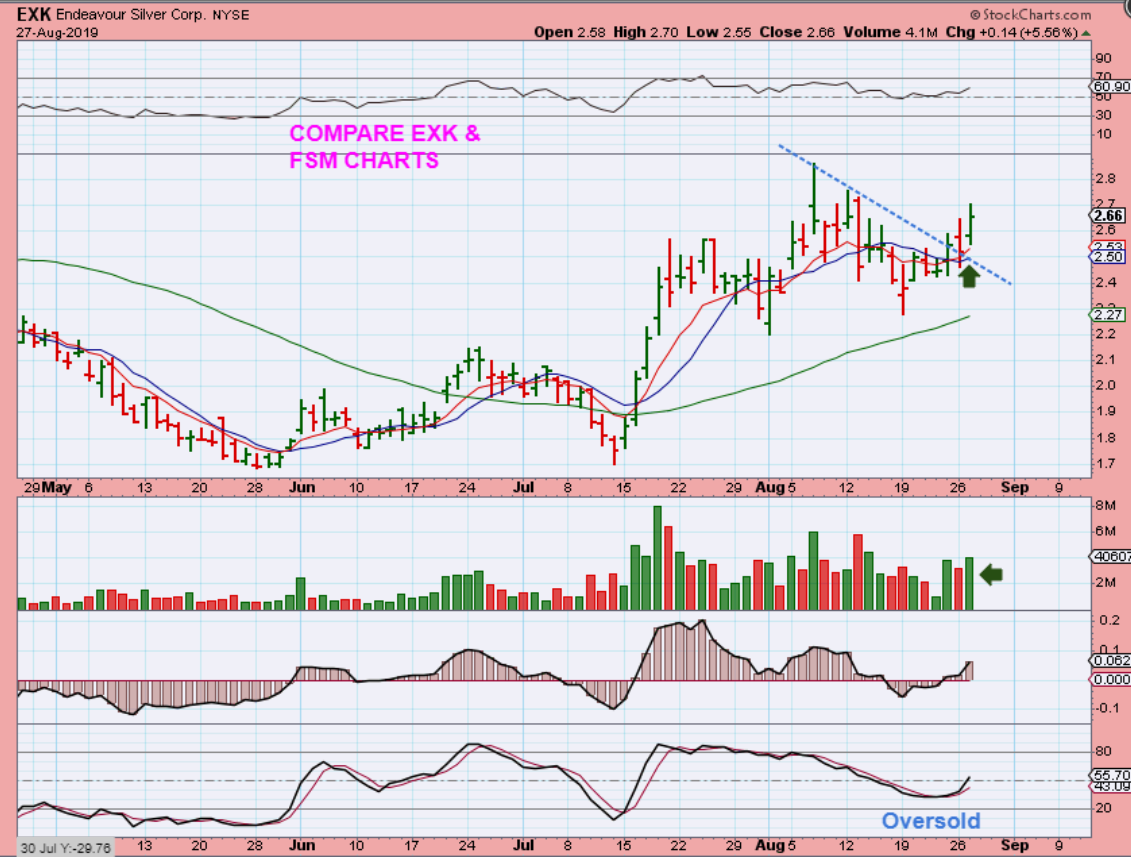Select the 'Endeavour Silver Corp.' company name
This screenshot has height=857, width=1131.
coord(131,14)
